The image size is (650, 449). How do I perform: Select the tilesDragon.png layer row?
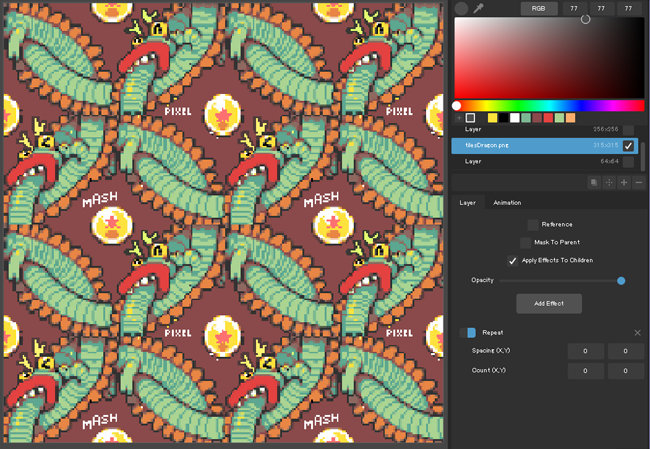tap(545, 146)
